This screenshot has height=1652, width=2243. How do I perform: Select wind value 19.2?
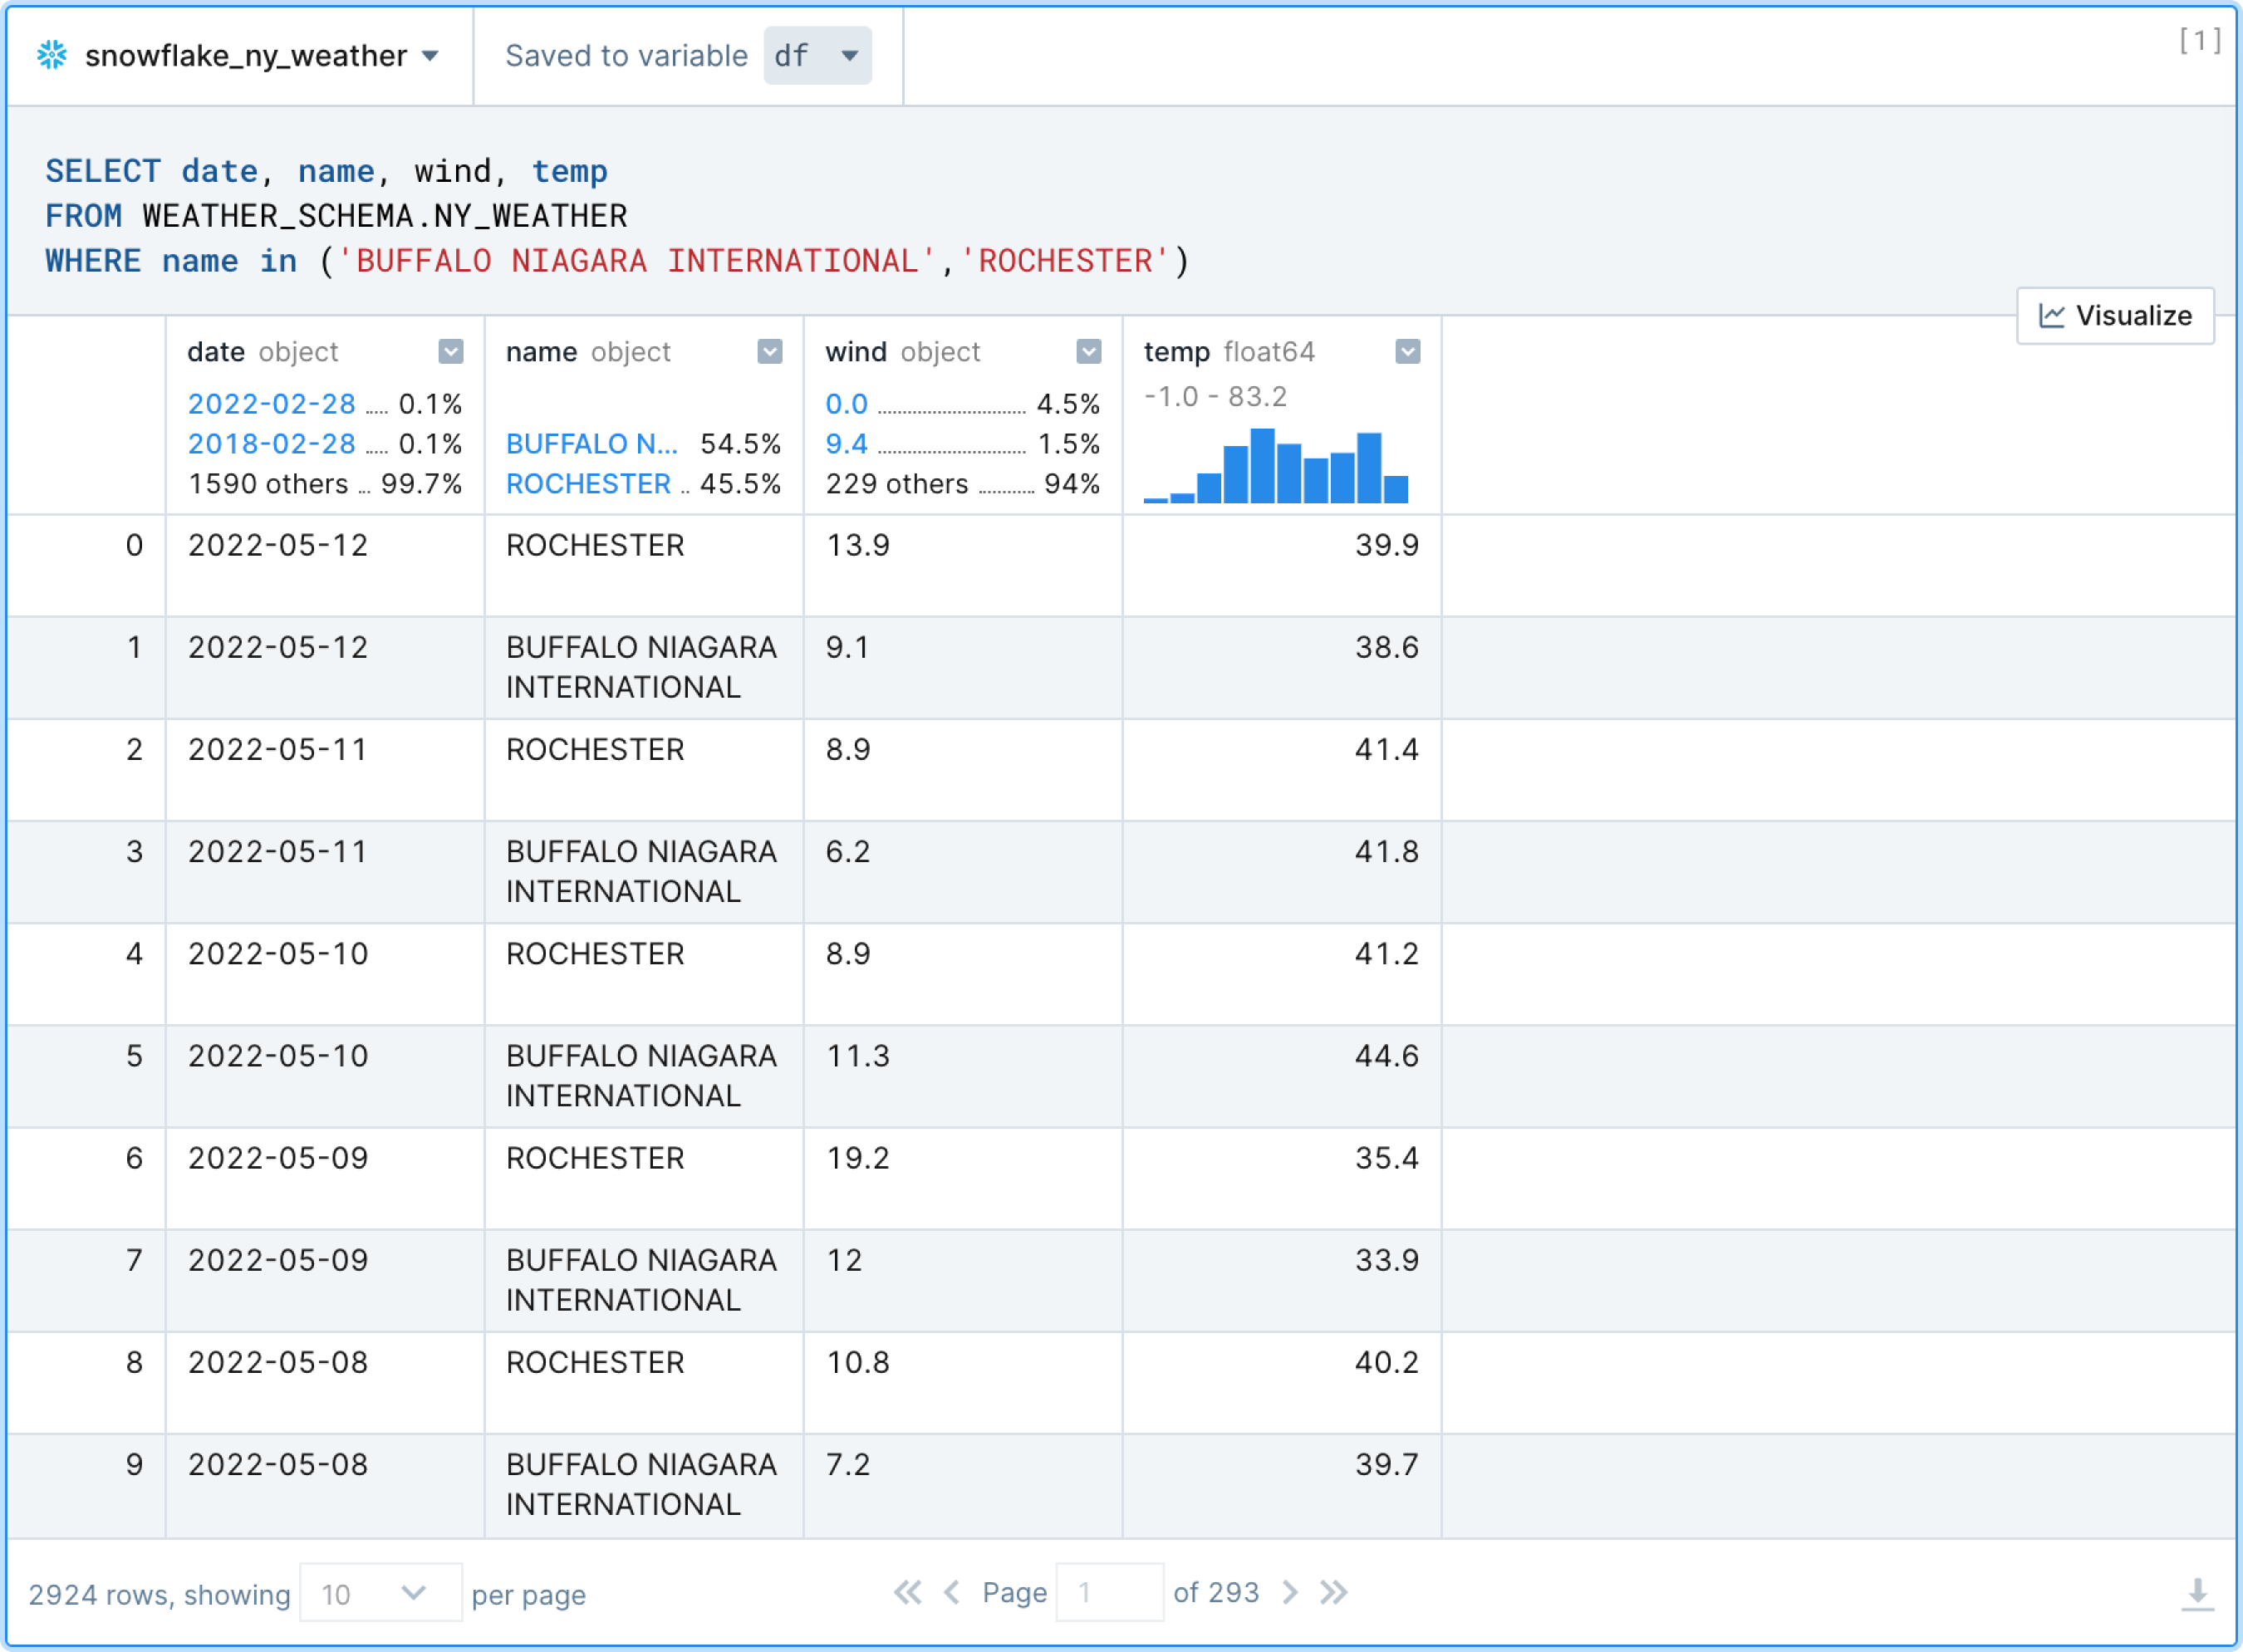858,1157
